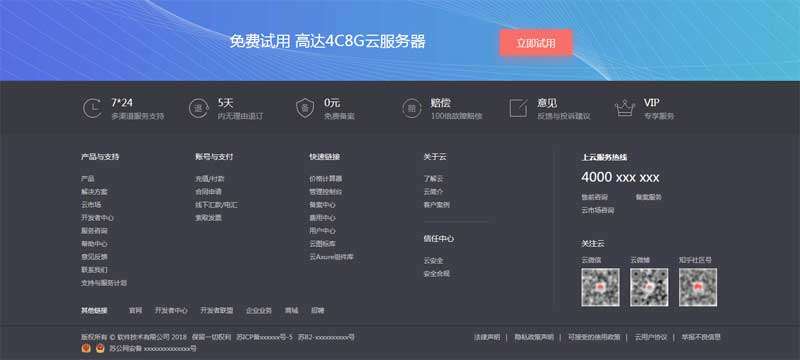Open the 举报不良信息 link

point(701,337)
